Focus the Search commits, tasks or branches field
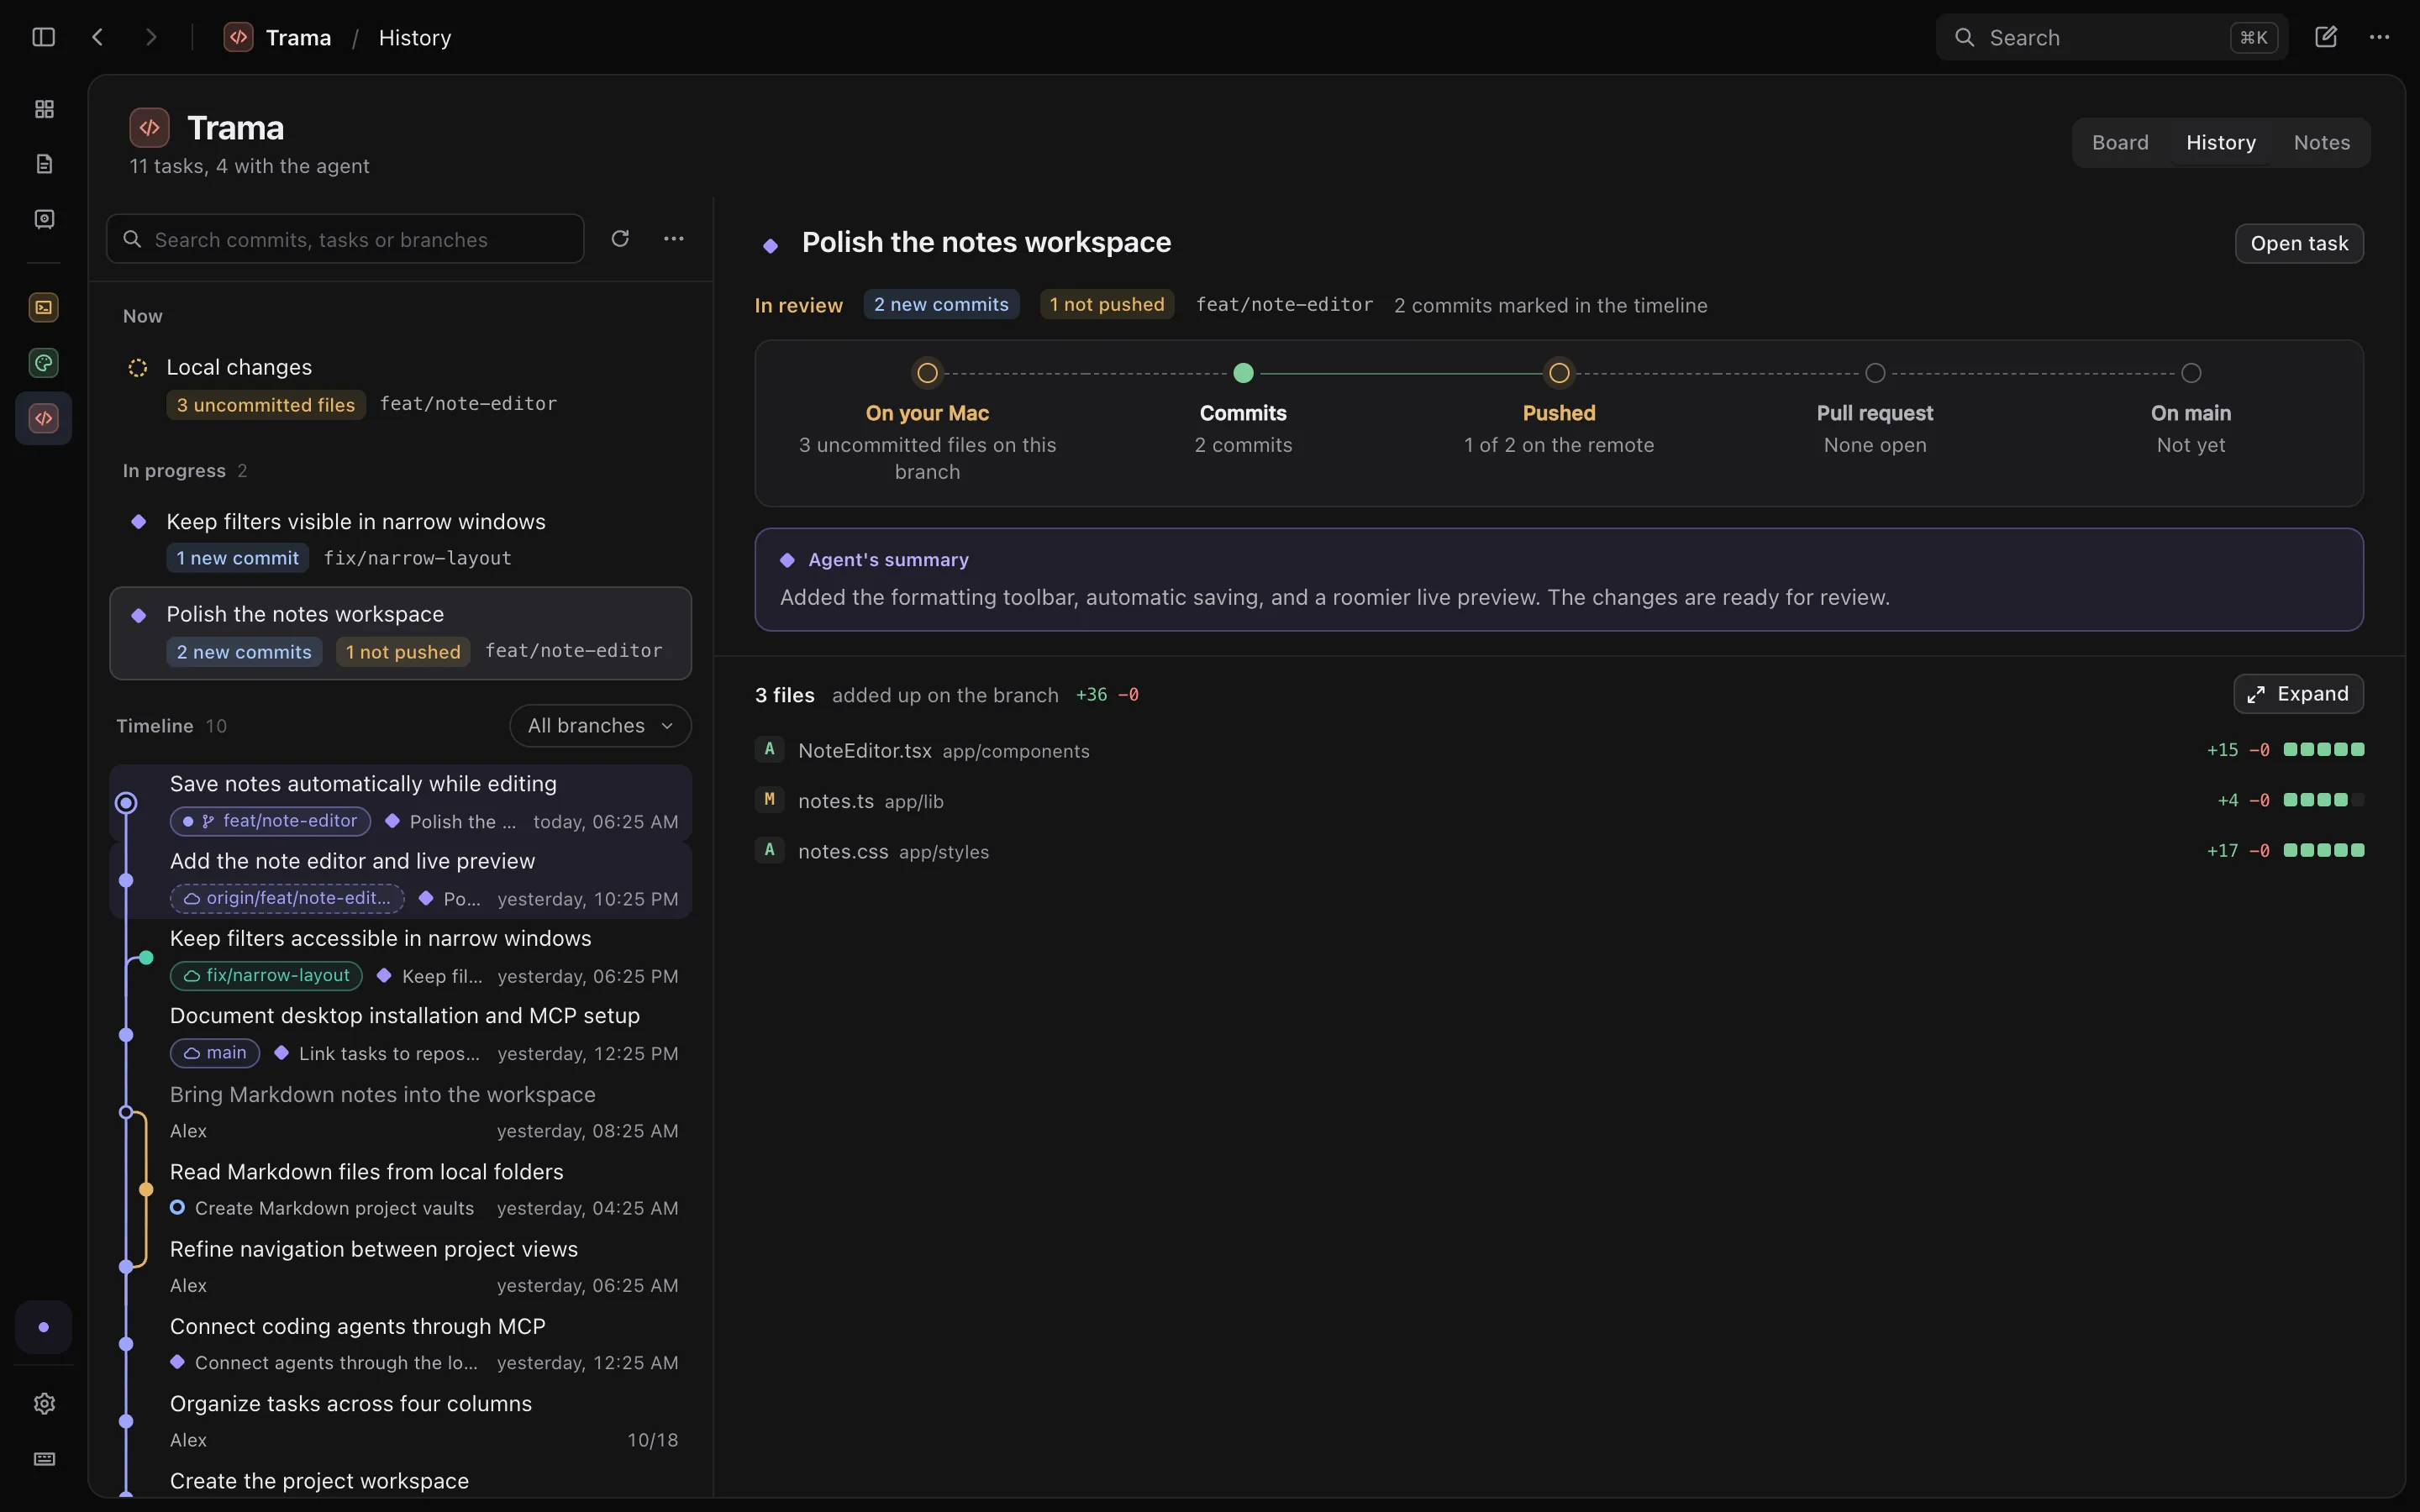The height and width of the screenshot is (1512, 2420). tap(345, 239)
